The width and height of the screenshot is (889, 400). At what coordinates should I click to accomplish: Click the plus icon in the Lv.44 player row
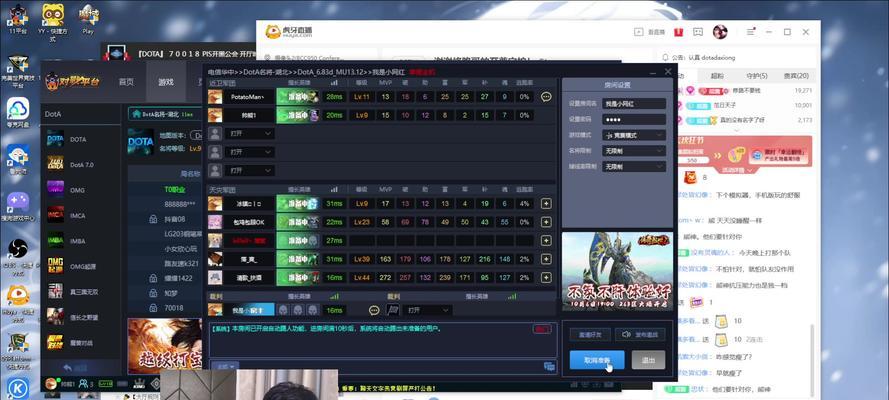[546, 278]
